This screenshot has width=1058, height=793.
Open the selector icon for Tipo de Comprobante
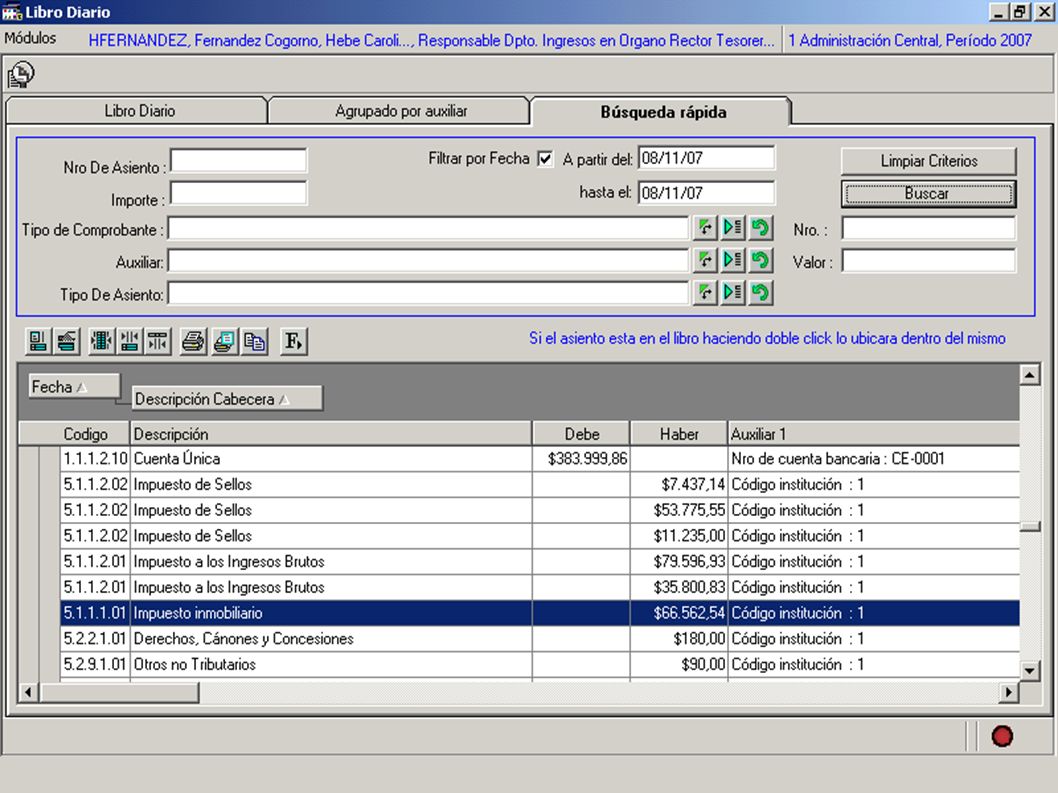(705, 227)
